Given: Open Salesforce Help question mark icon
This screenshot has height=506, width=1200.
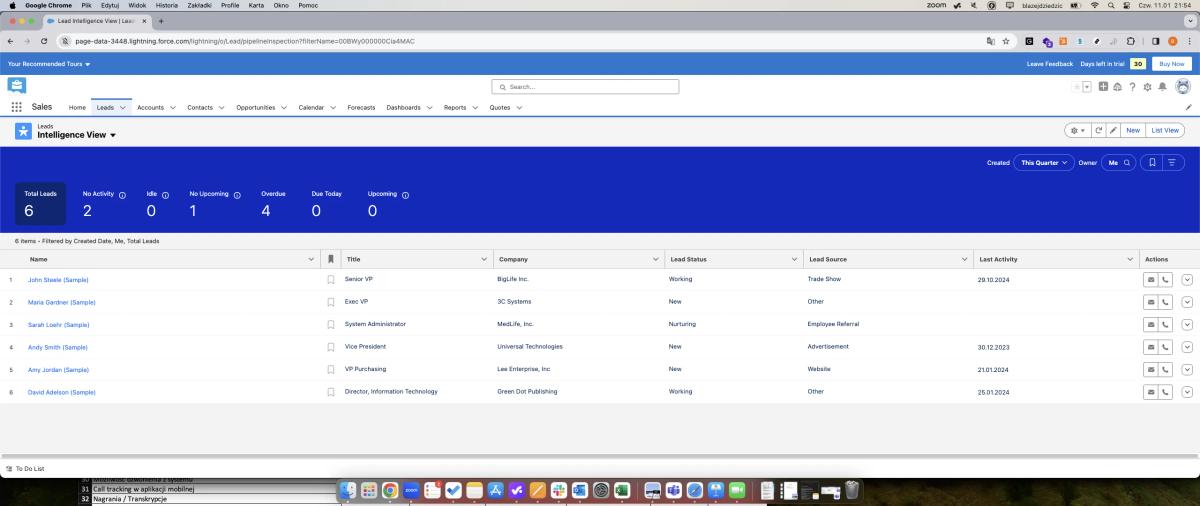Looking at the screenshot, I should click(x=1132, y=87).
